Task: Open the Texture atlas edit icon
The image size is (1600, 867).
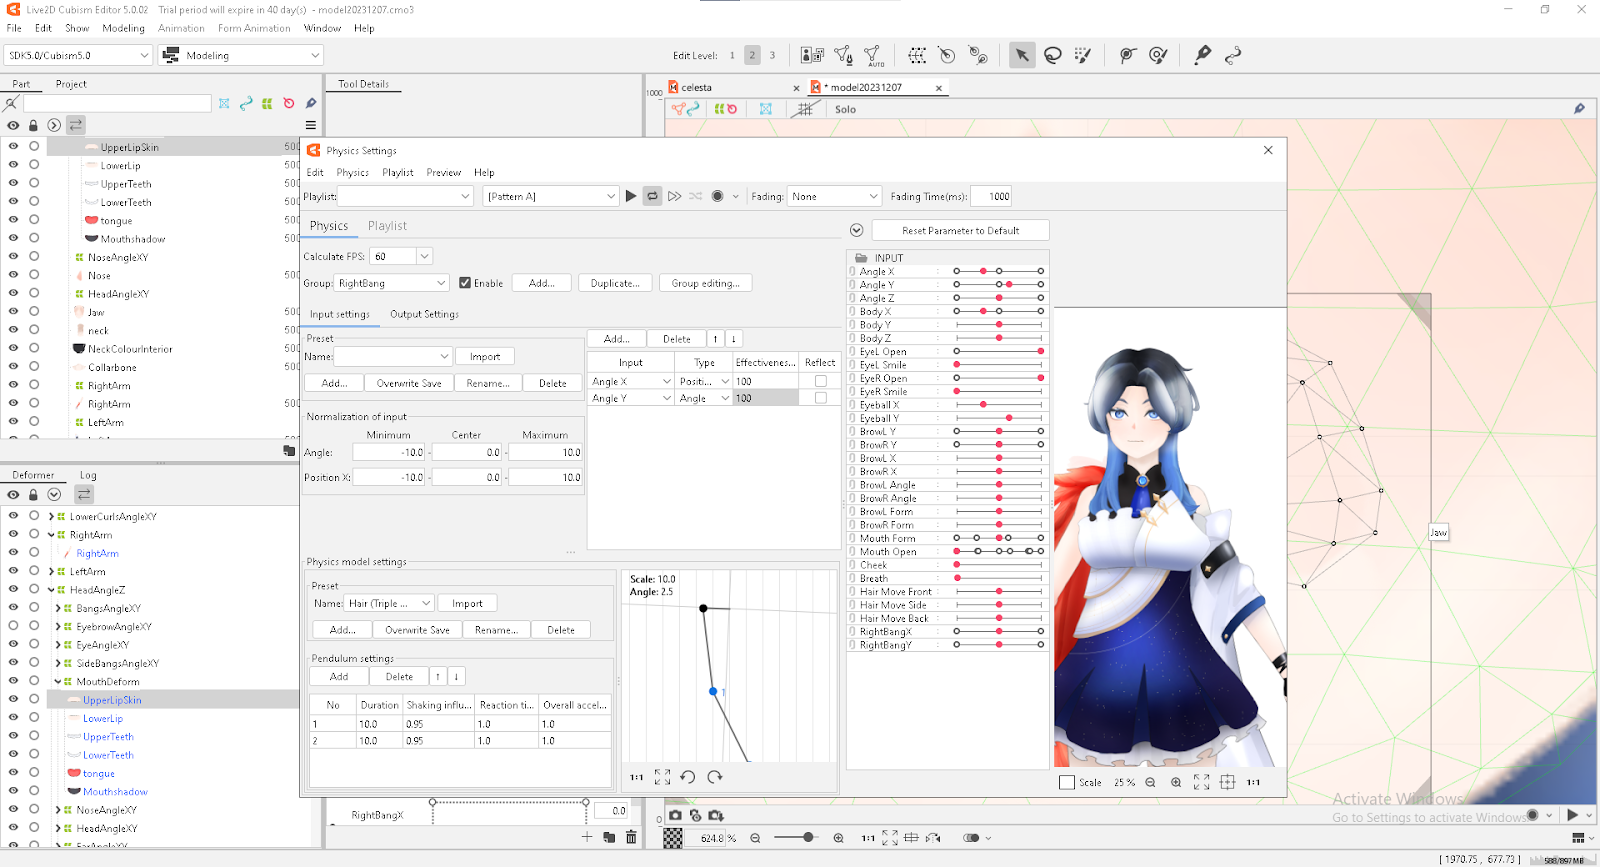Action: pyautogui.click(x=813, y=55)
